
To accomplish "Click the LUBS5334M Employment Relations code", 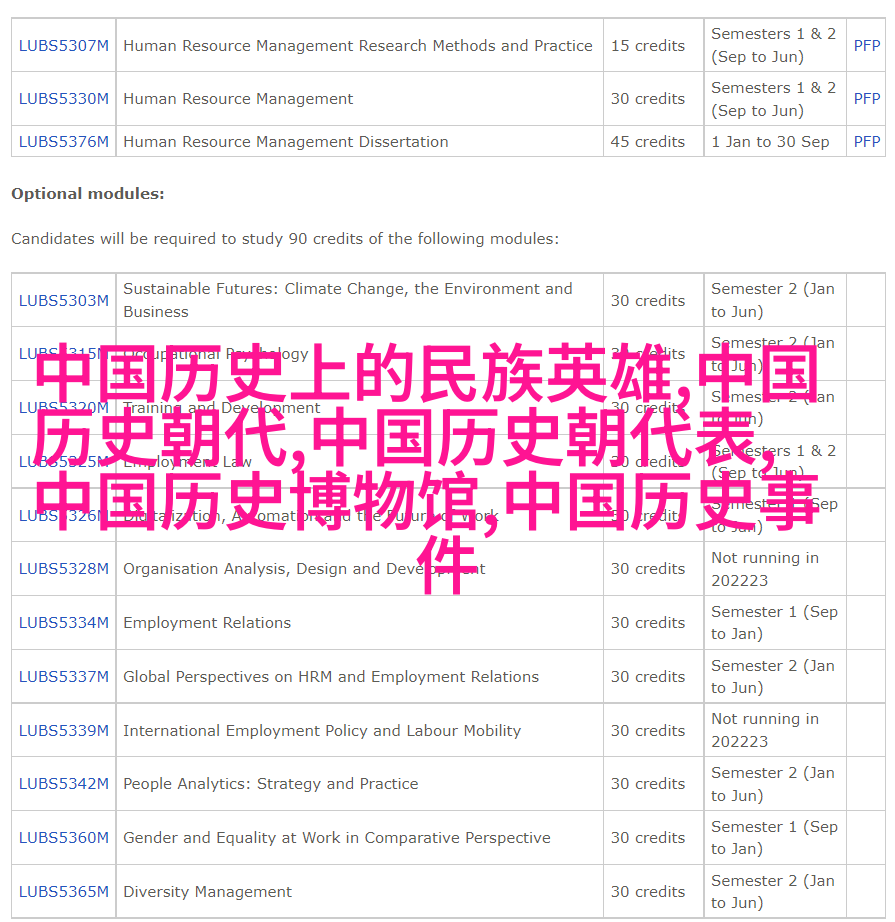I will tap(63, 623).
